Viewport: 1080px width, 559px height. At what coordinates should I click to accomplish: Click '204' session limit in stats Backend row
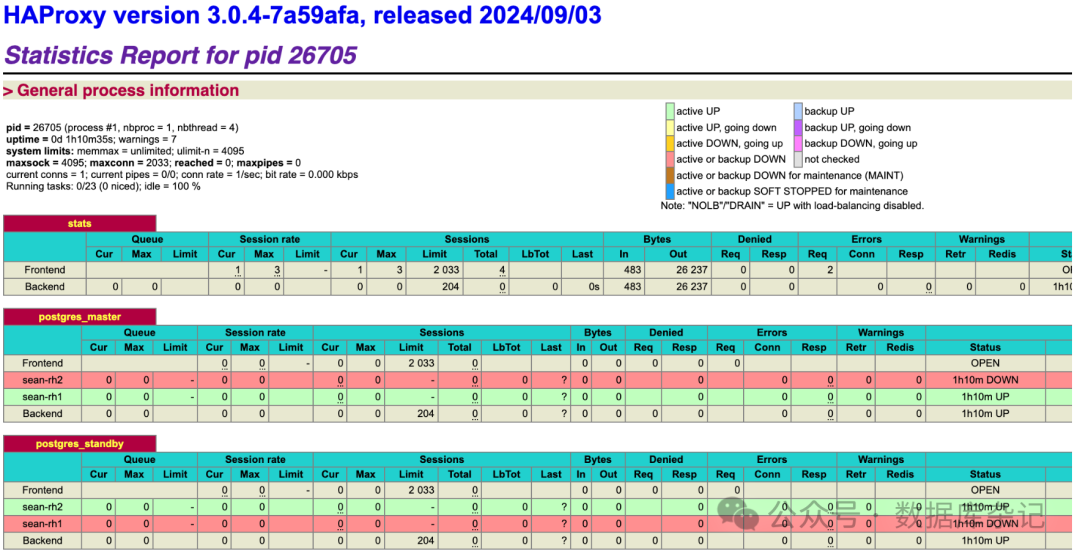tap(451, 286)
